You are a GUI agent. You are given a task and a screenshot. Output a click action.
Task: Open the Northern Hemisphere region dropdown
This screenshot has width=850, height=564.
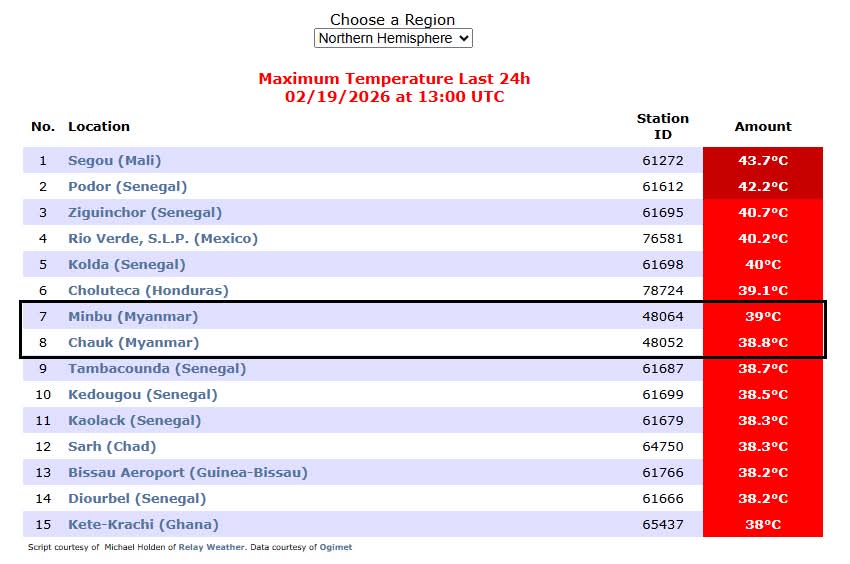[393, 38]
